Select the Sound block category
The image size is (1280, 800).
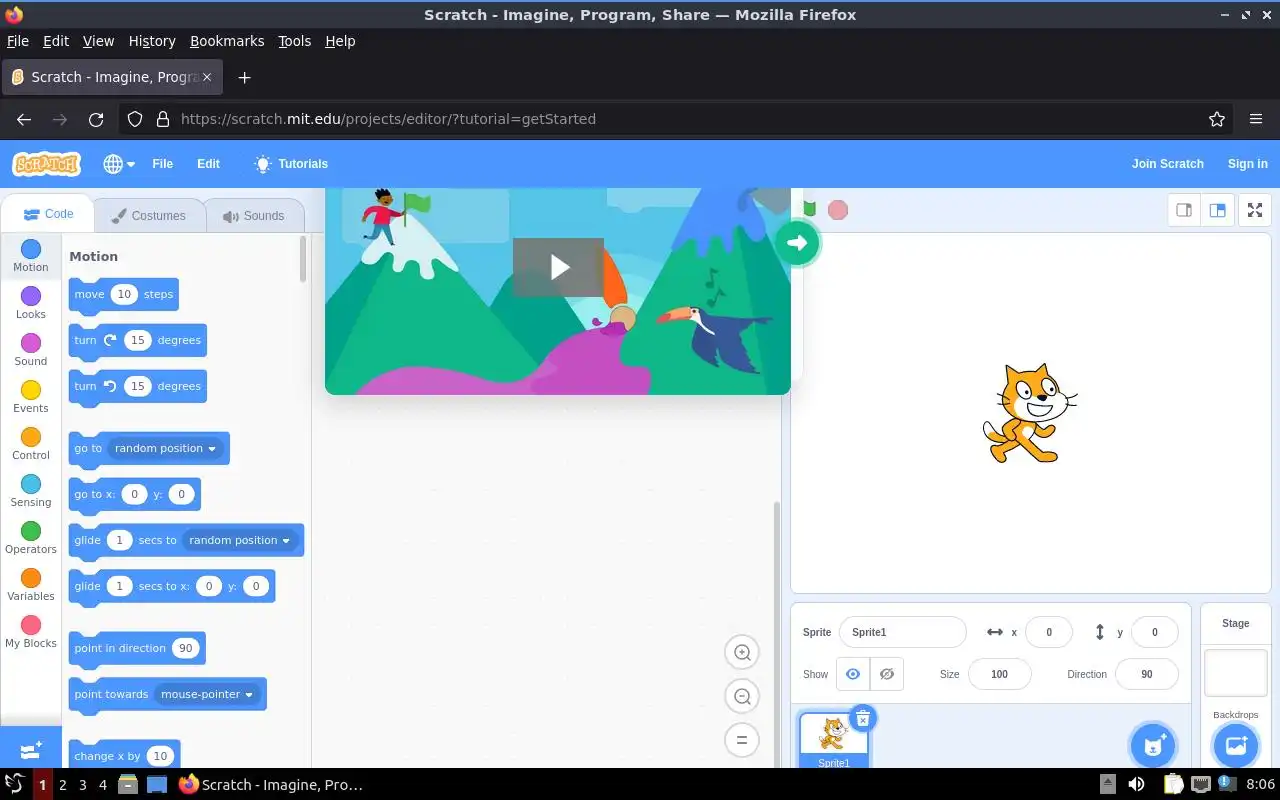(31, 350)
